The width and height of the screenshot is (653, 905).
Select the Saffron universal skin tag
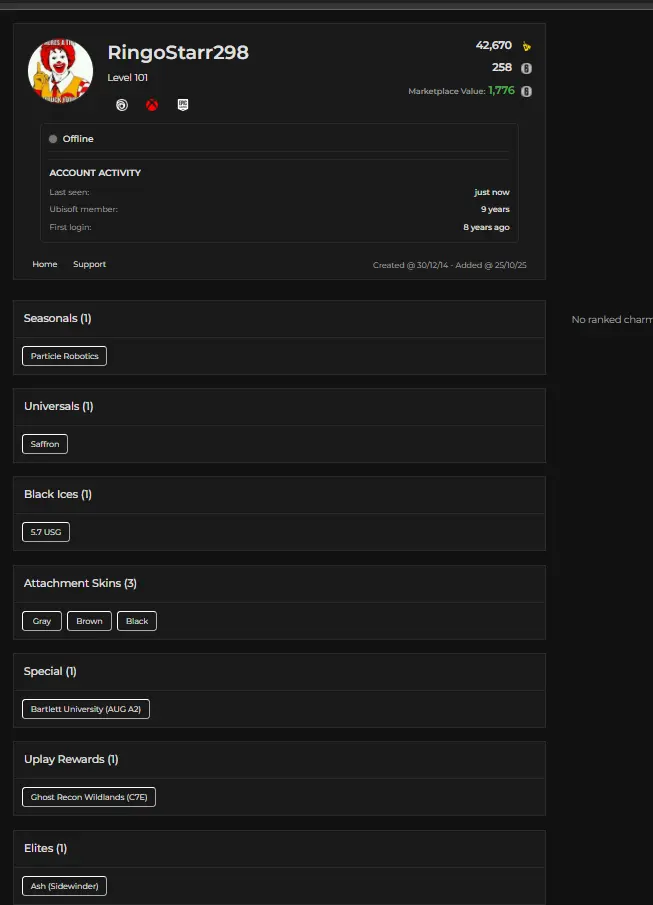[45, 444]
